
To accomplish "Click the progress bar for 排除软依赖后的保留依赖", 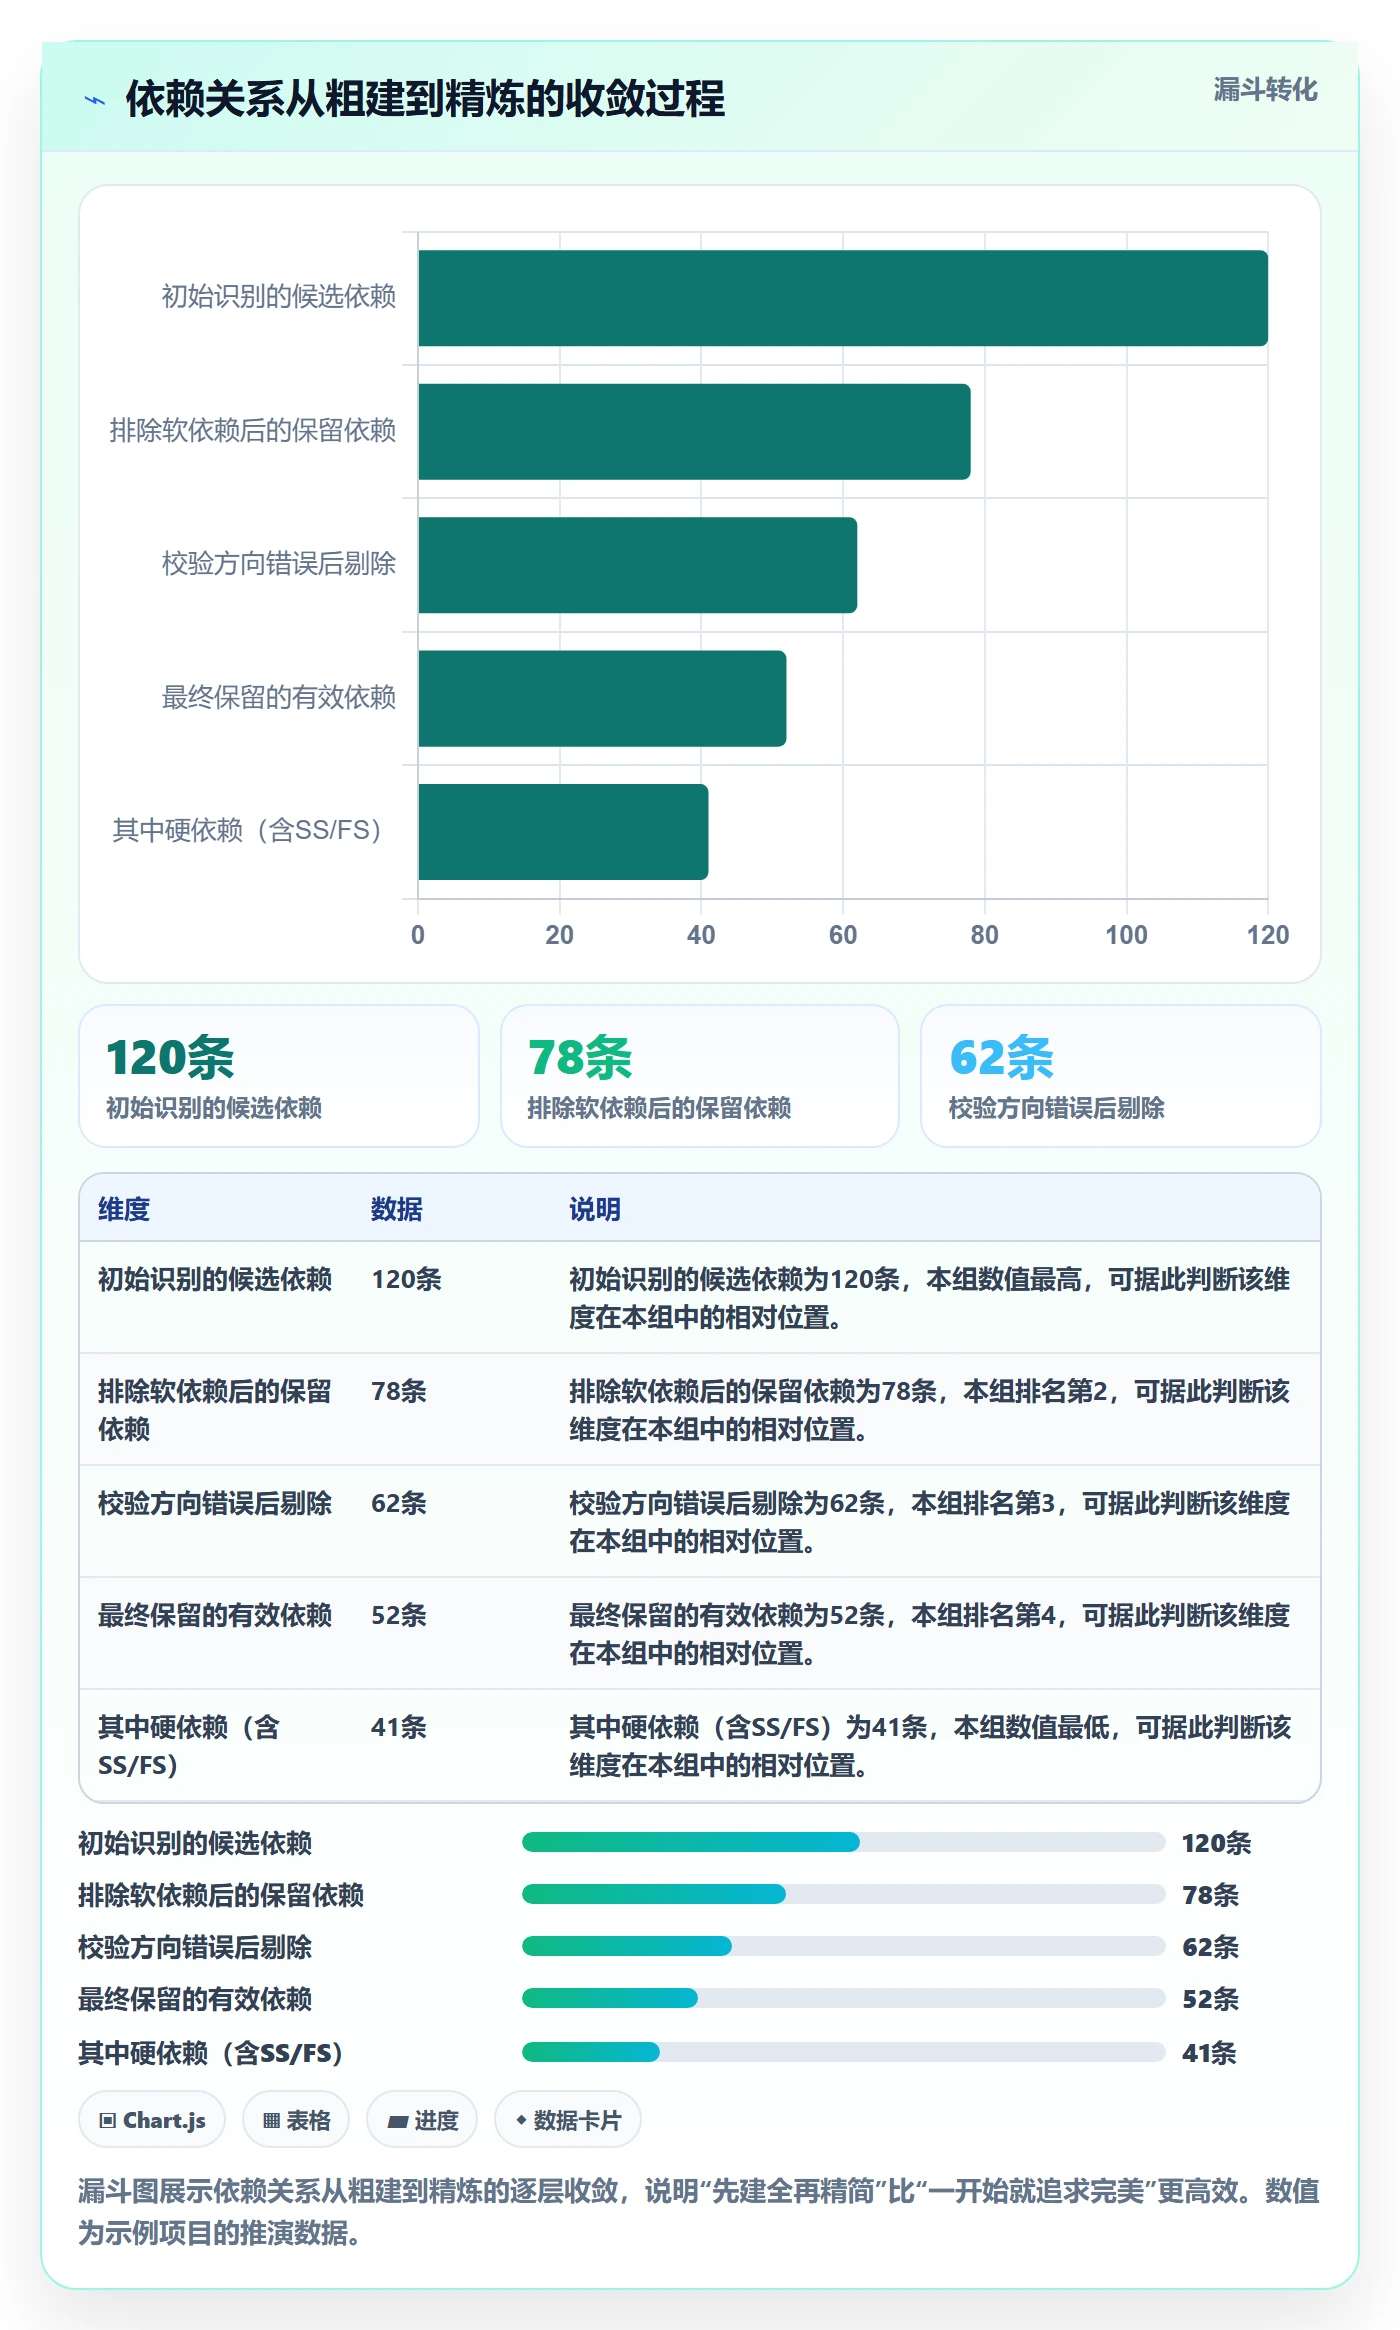I will [843, 1894].
